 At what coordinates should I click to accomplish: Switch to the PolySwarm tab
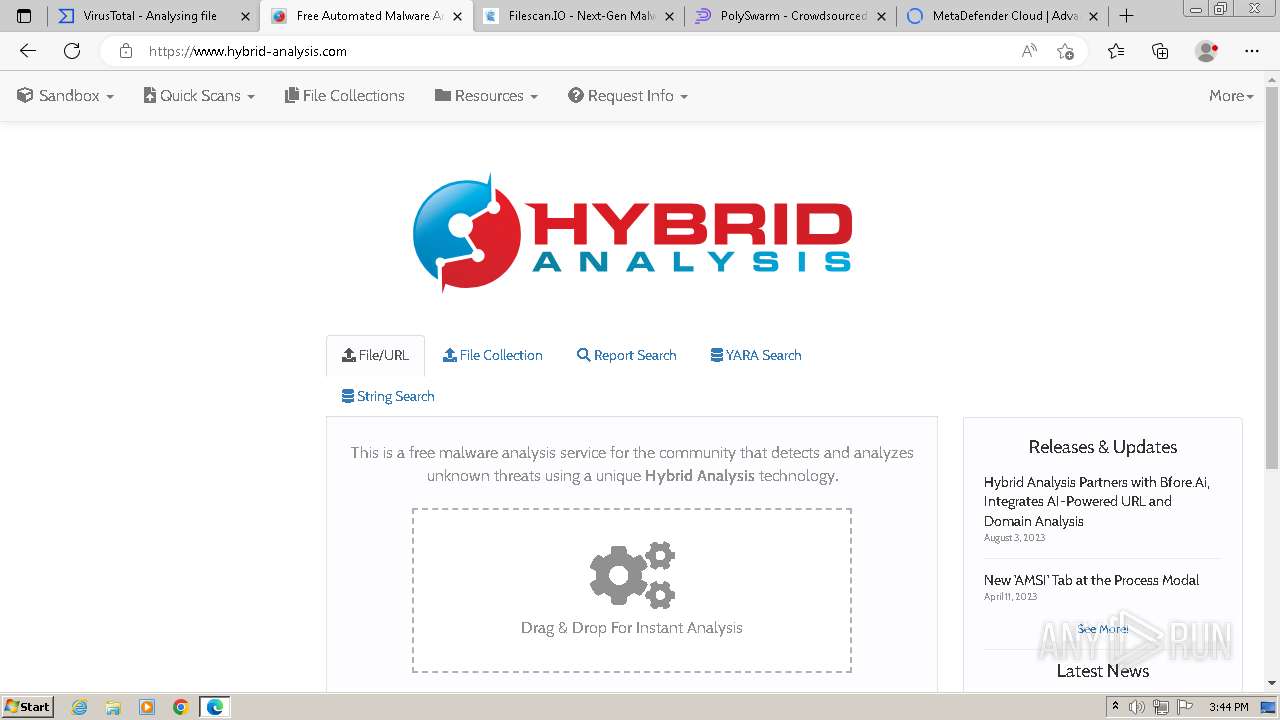(791, 16)
